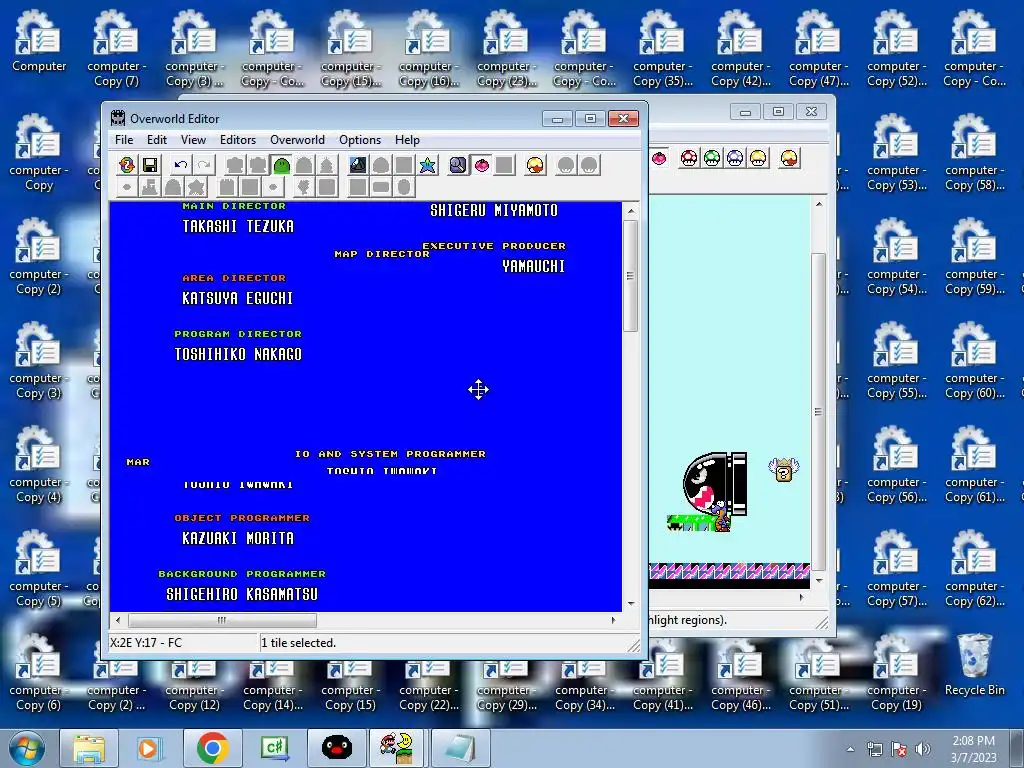1024x768 pixels.
Task: Click the gray tree icon beside the hill icons
Action: click(327, 165)
